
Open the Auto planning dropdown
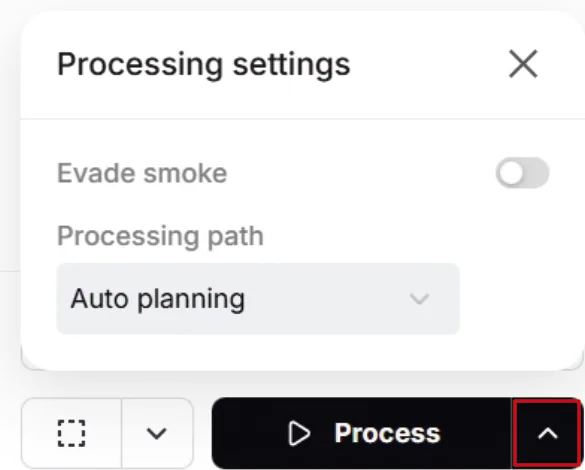(x=258, y=298)
